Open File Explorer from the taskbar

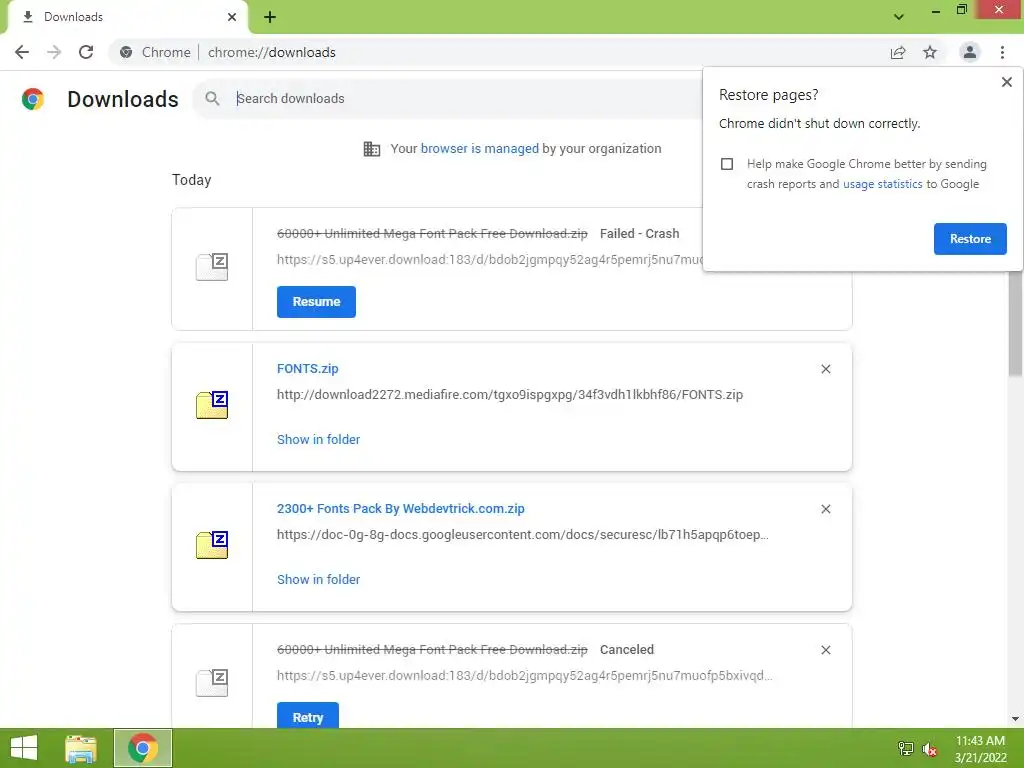81,748
